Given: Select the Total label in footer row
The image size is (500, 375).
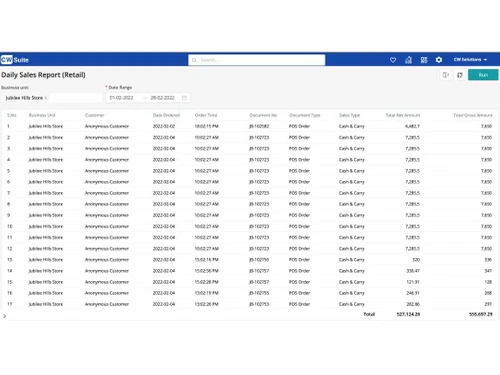Looking at the screenshot, I should (x=369, y=314).
